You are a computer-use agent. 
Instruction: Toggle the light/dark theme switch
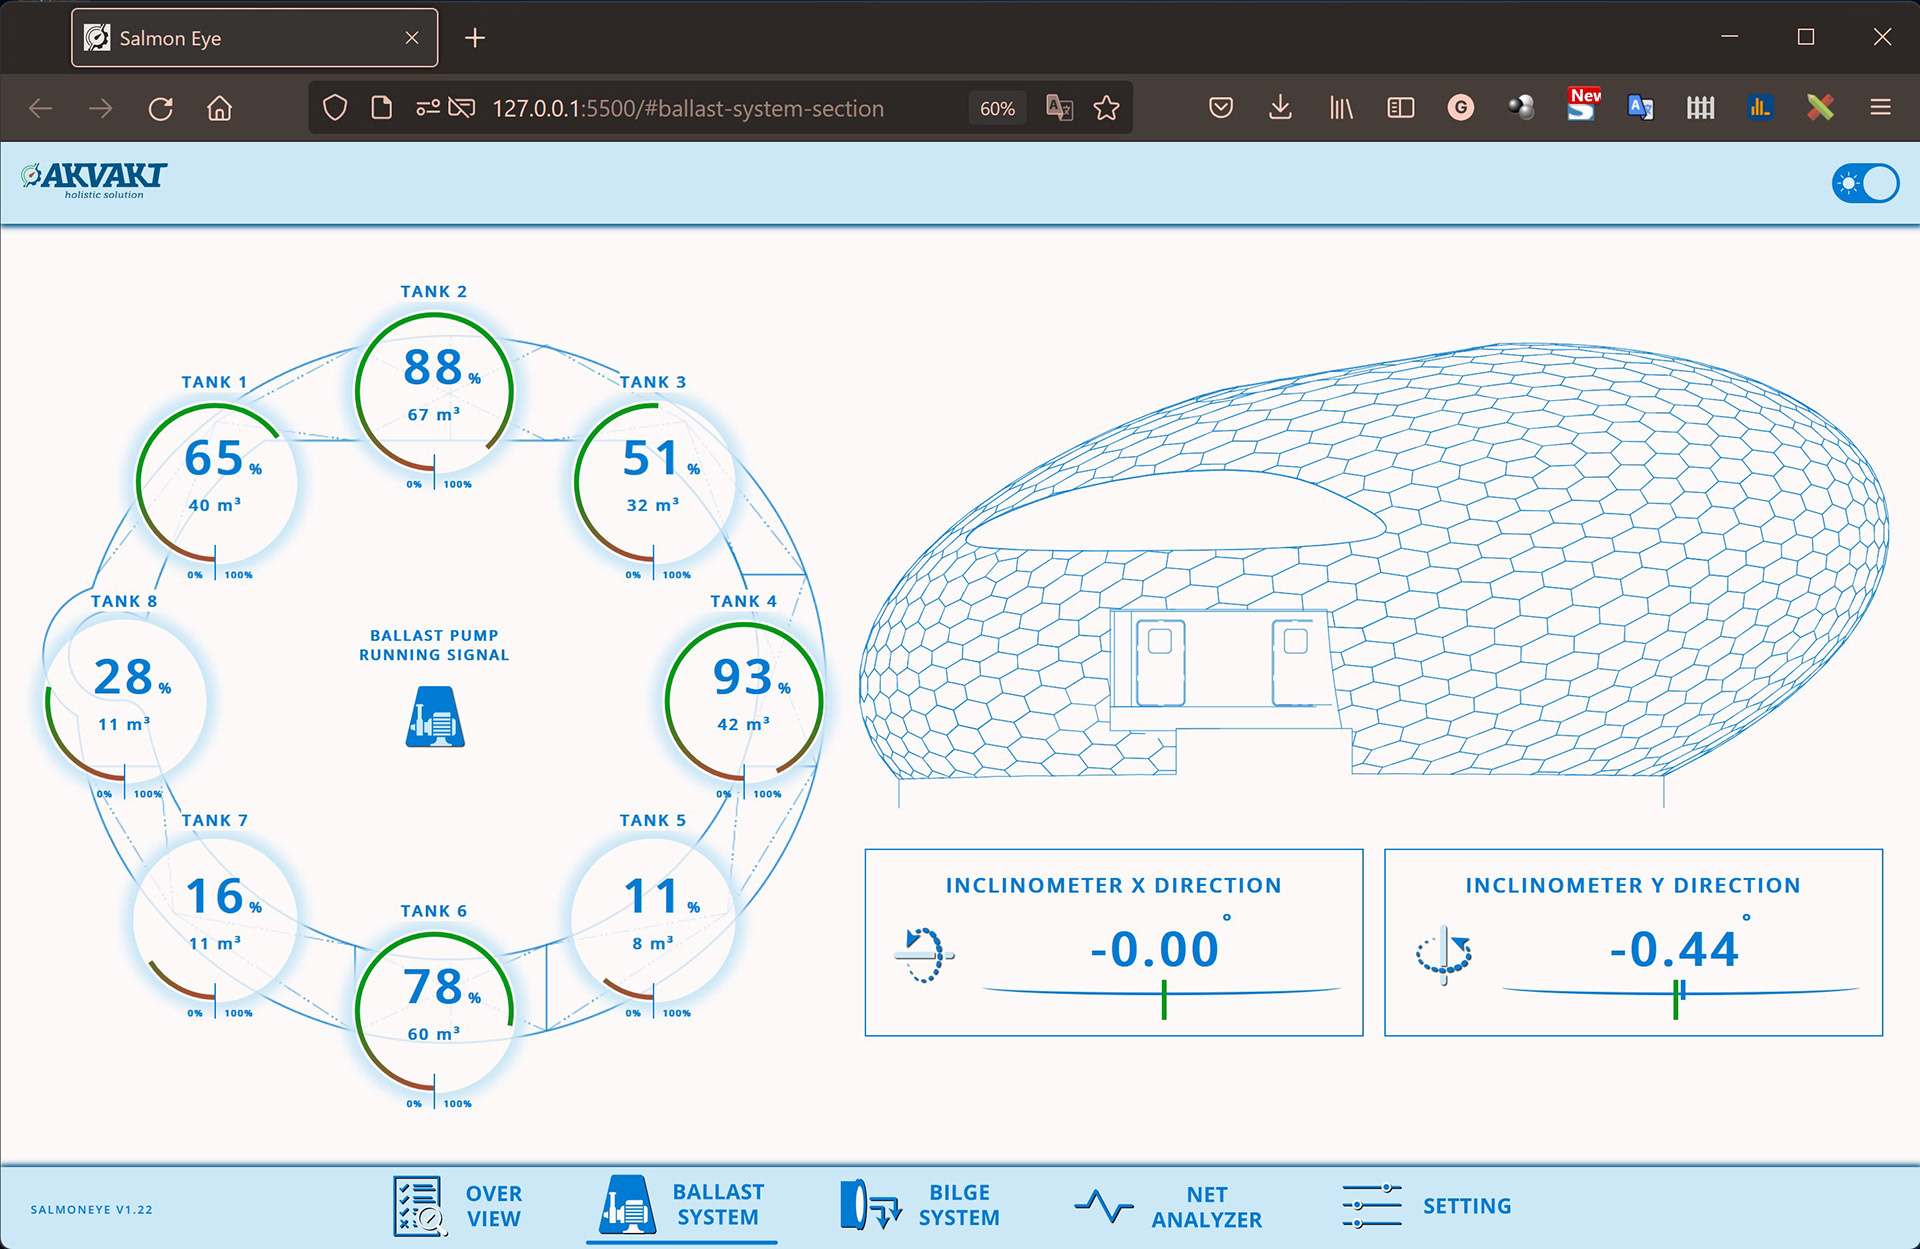pyautogui.click(x=1865, y=183)
